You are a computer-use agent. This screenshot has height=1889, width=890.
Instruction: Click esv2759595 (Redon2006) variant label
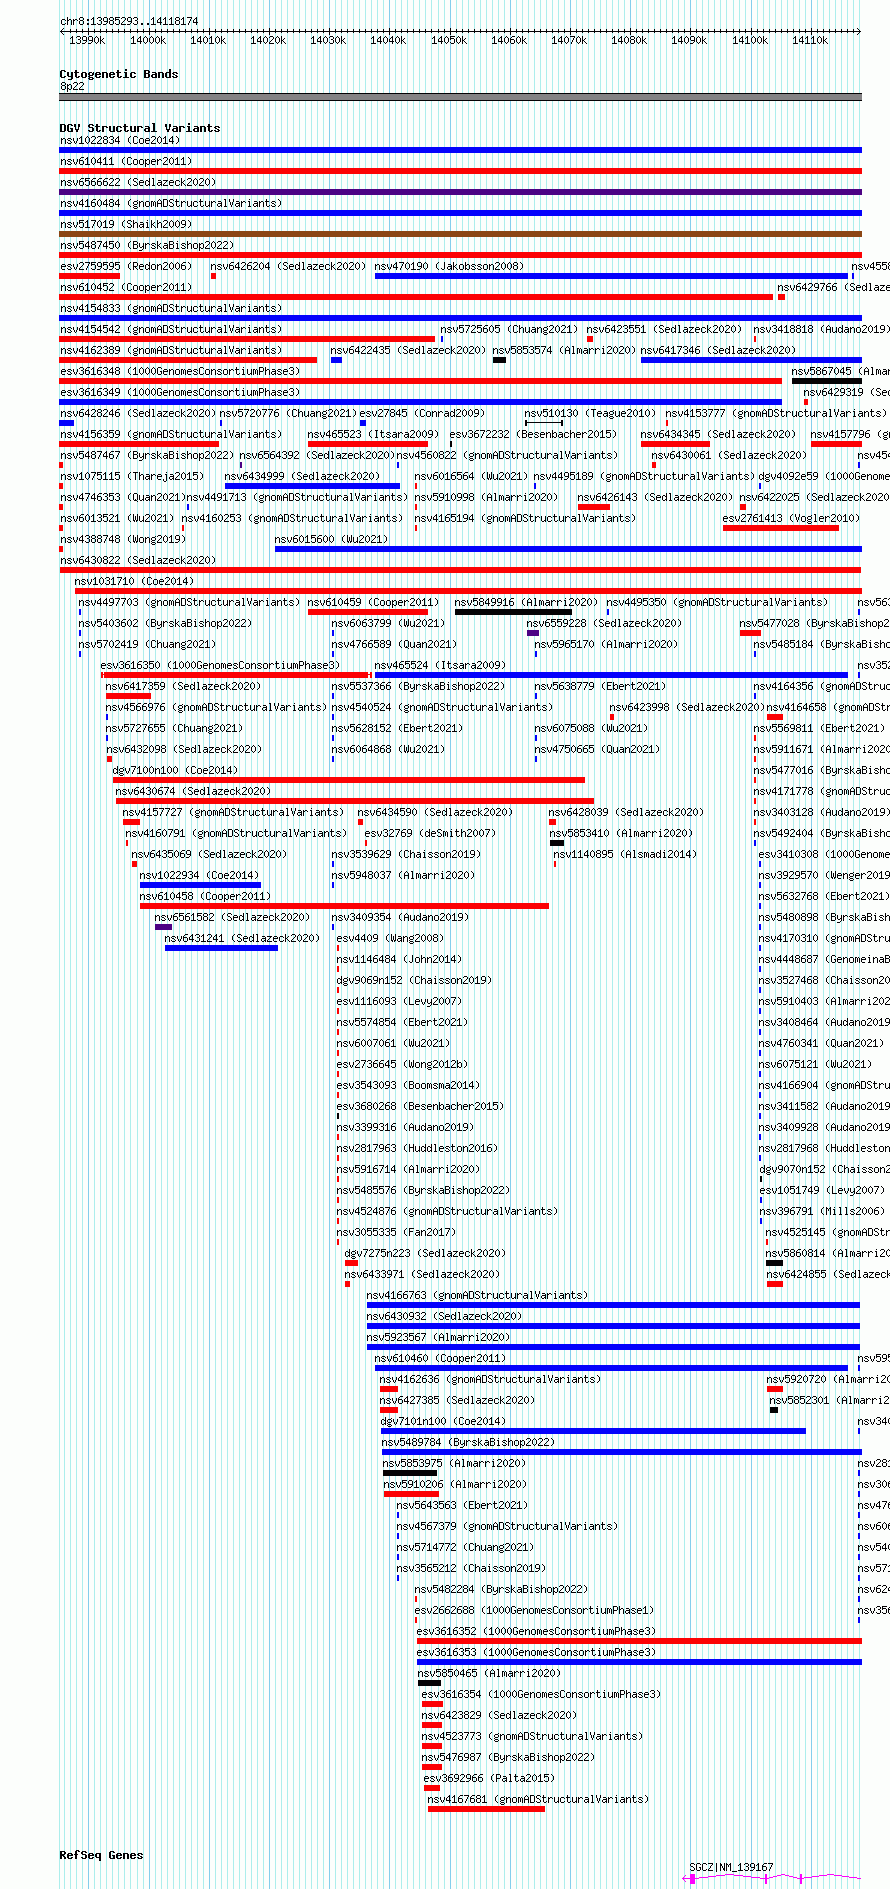pos(126,266)
